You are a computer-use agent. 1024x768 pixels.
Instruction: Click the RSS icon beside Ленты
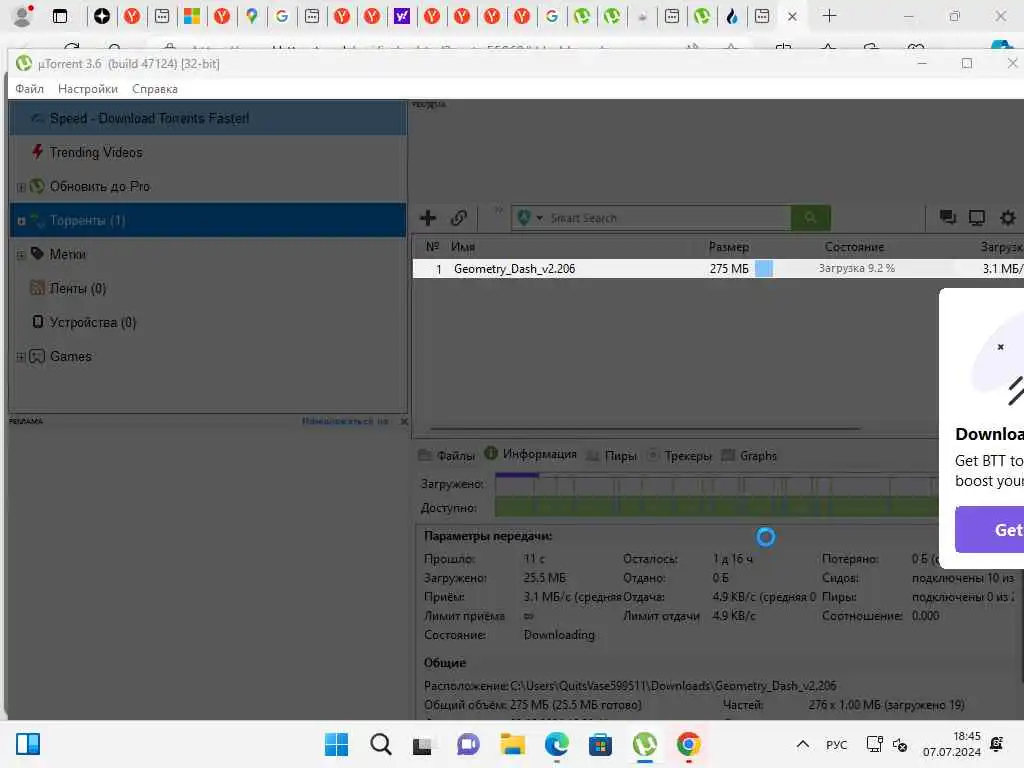37,287
